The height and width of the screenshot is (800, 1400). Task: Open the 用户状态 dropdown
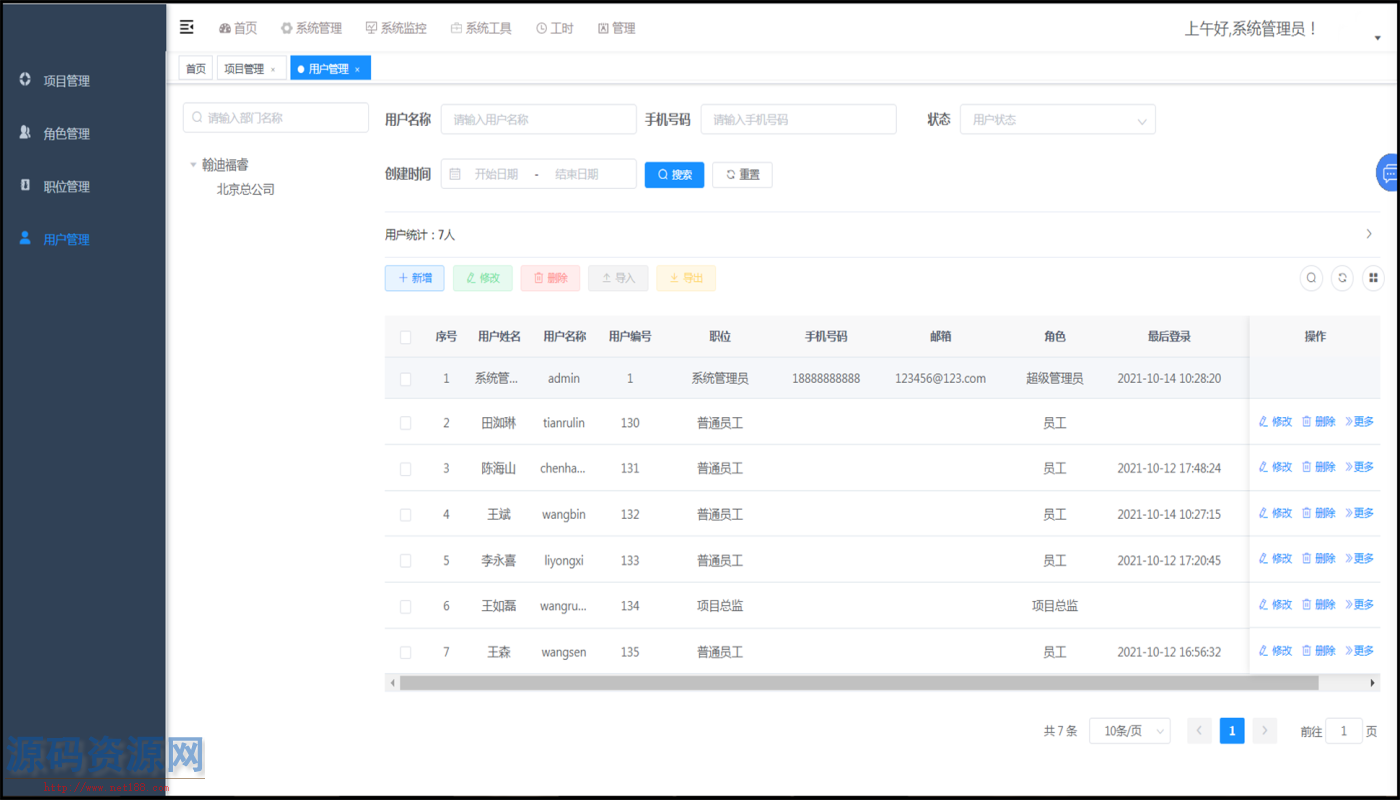1057,119
